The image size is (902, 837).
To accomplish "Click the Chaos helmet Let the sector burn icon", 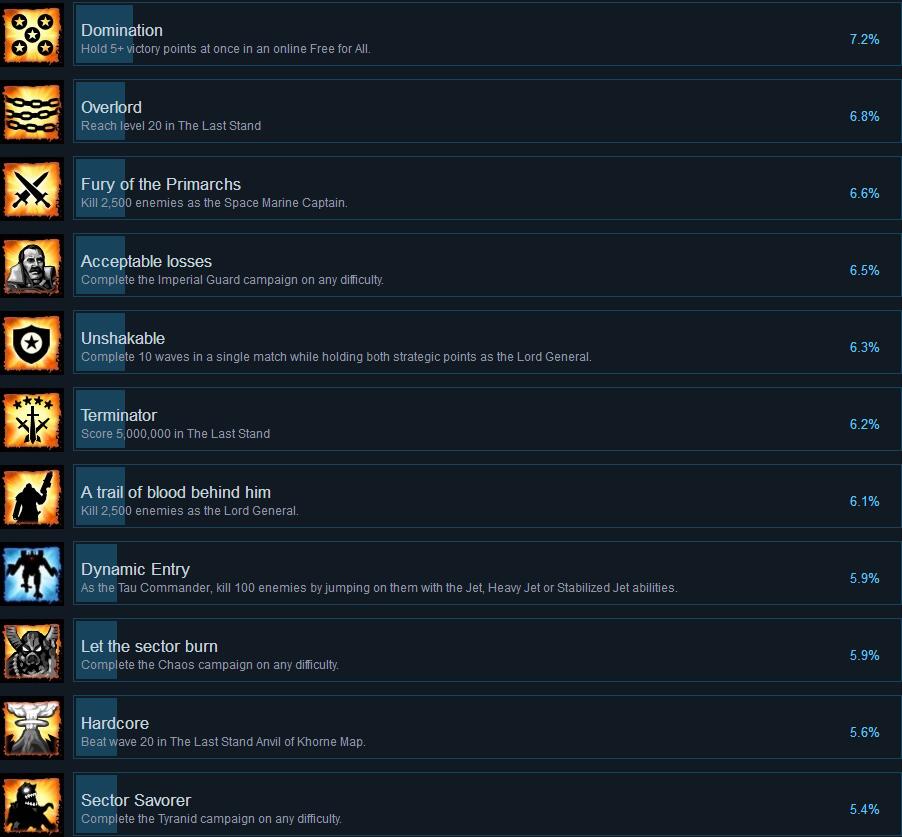I will click(x=32, y=652).
